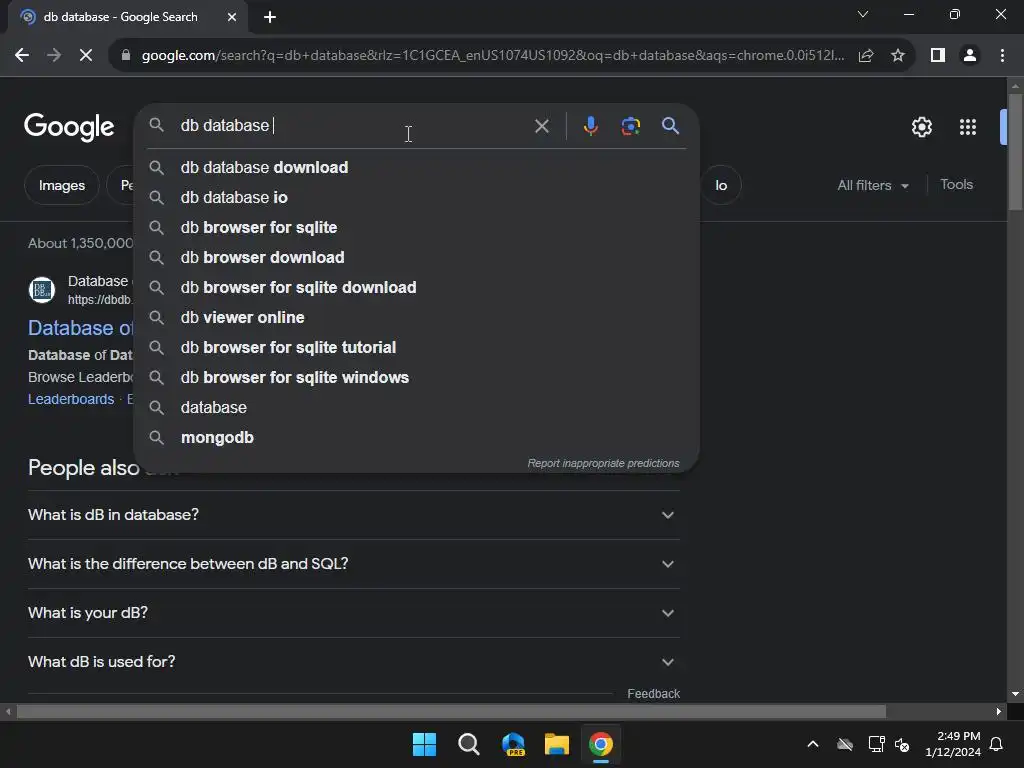1024x768 pixels.
Task: Filter results by Images
Action: click(x=61, y=185)
